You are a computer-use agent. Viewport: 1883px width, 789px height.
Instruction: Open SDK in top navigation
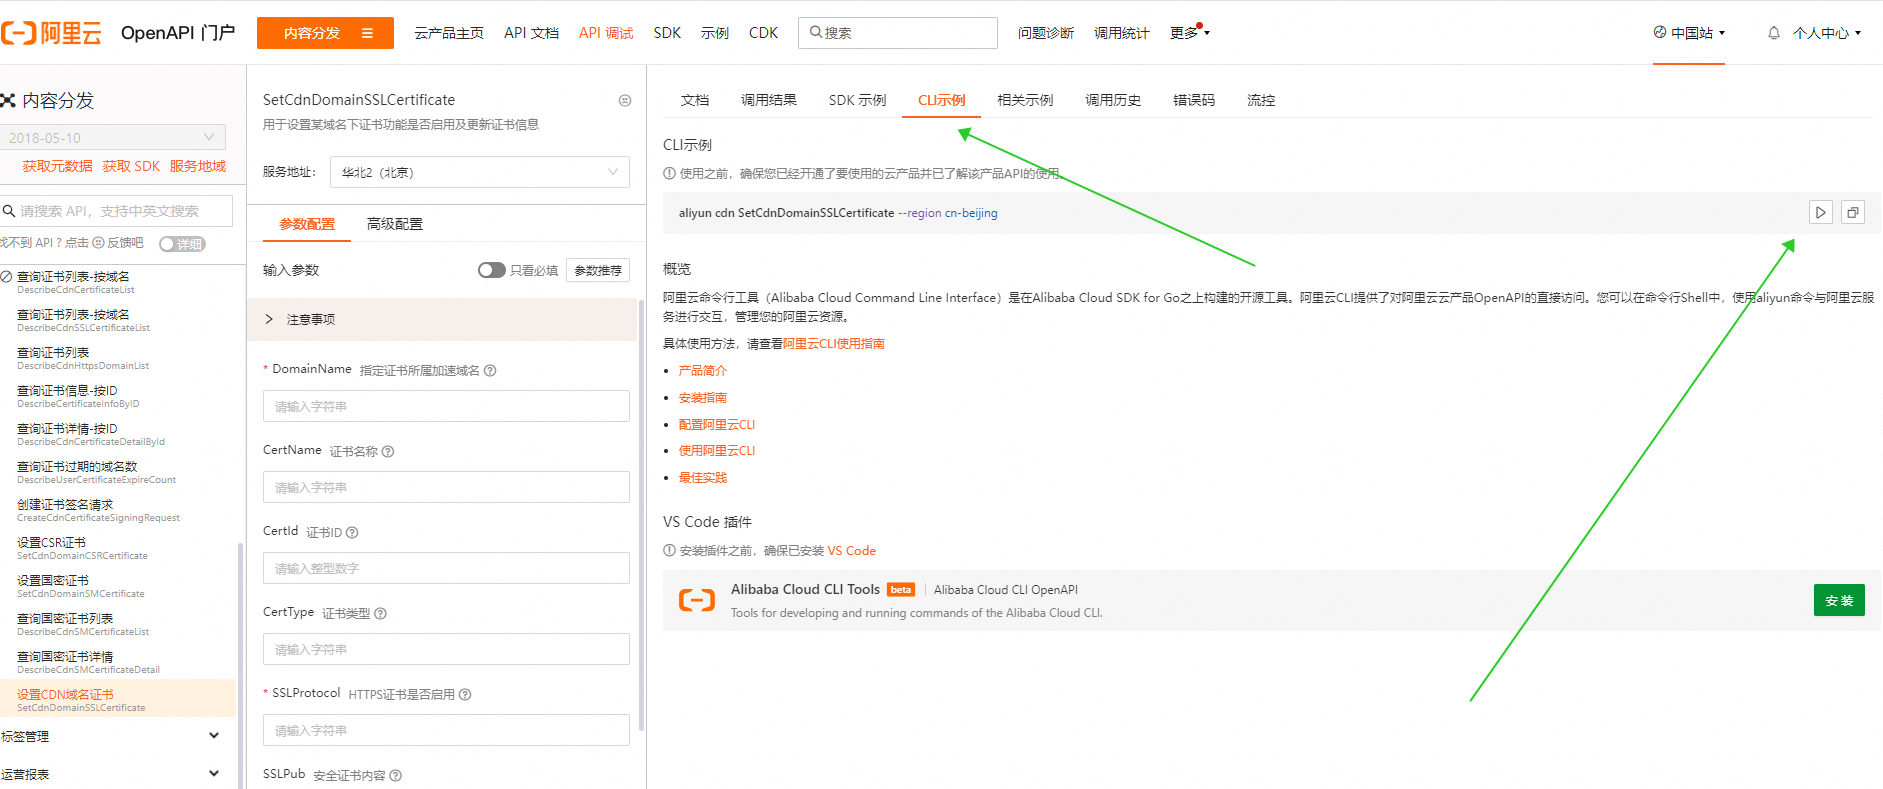coord(667,33)
